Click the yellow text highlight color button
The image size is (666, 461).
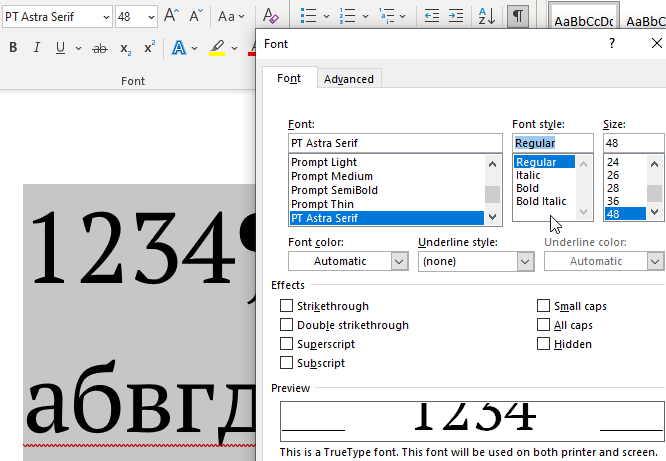[x=217, y=48]
